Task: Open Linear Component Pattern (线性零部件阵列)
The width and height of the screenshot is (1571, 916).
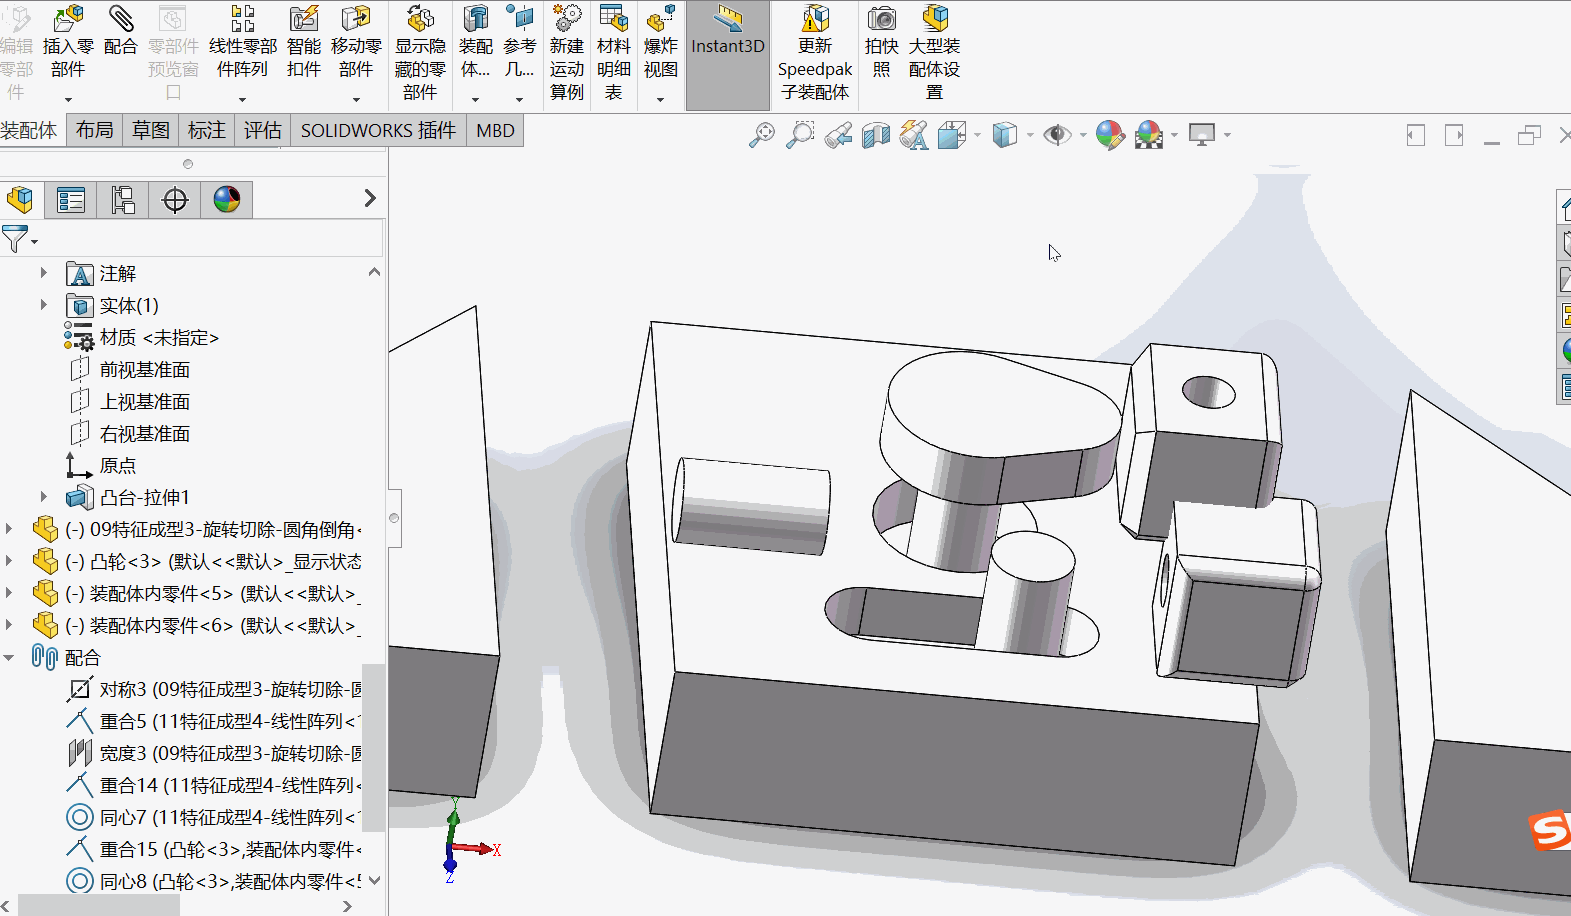Action: click(x=243, y=18)
